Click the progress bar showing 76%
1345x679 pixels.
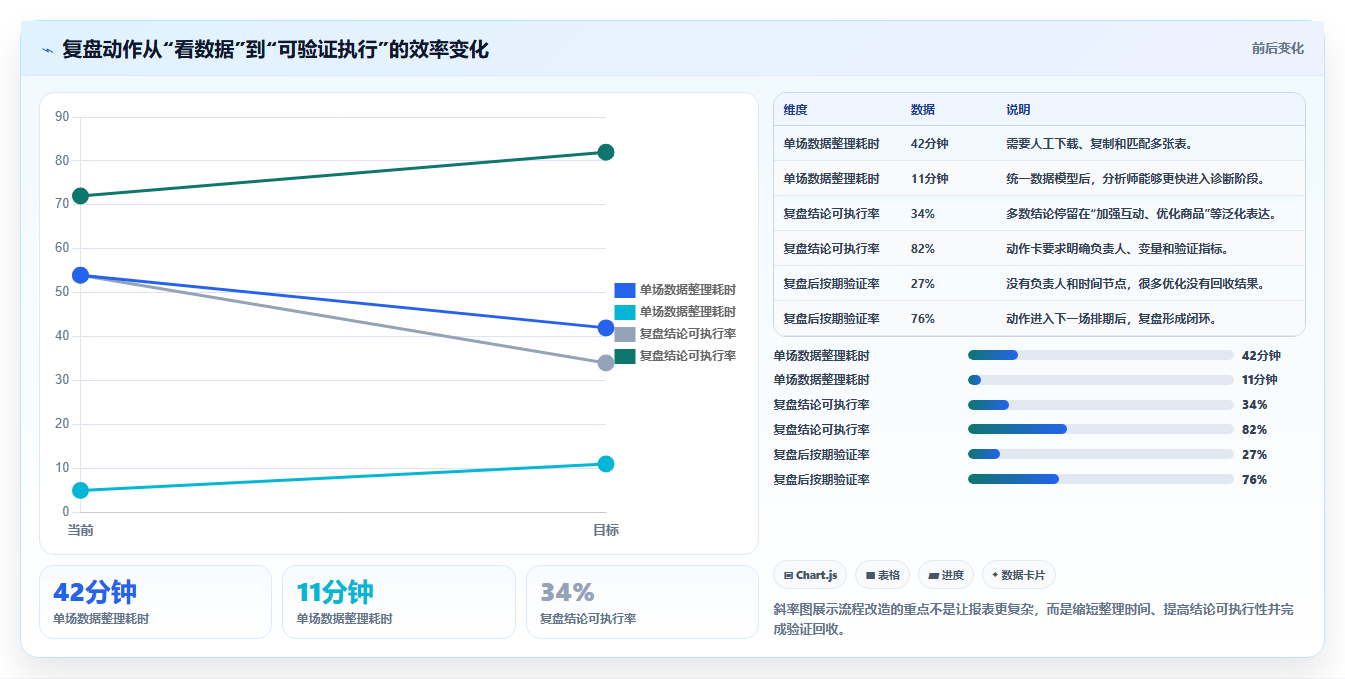pos(1101,480)
